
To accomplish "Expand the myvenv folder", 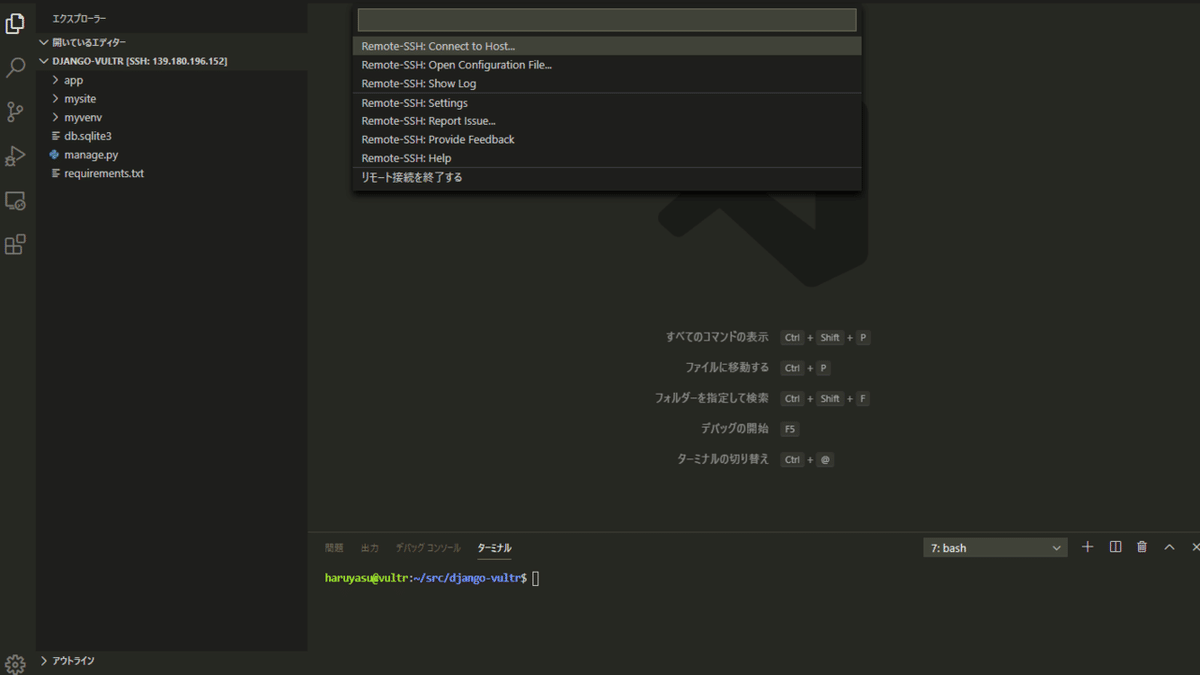I will [171, 117].
